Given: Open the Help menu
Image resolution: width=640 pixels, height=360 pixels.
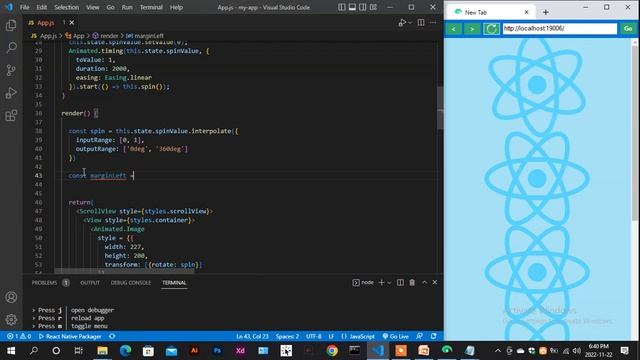Looking at the screenshot, I should pos(176,7).
